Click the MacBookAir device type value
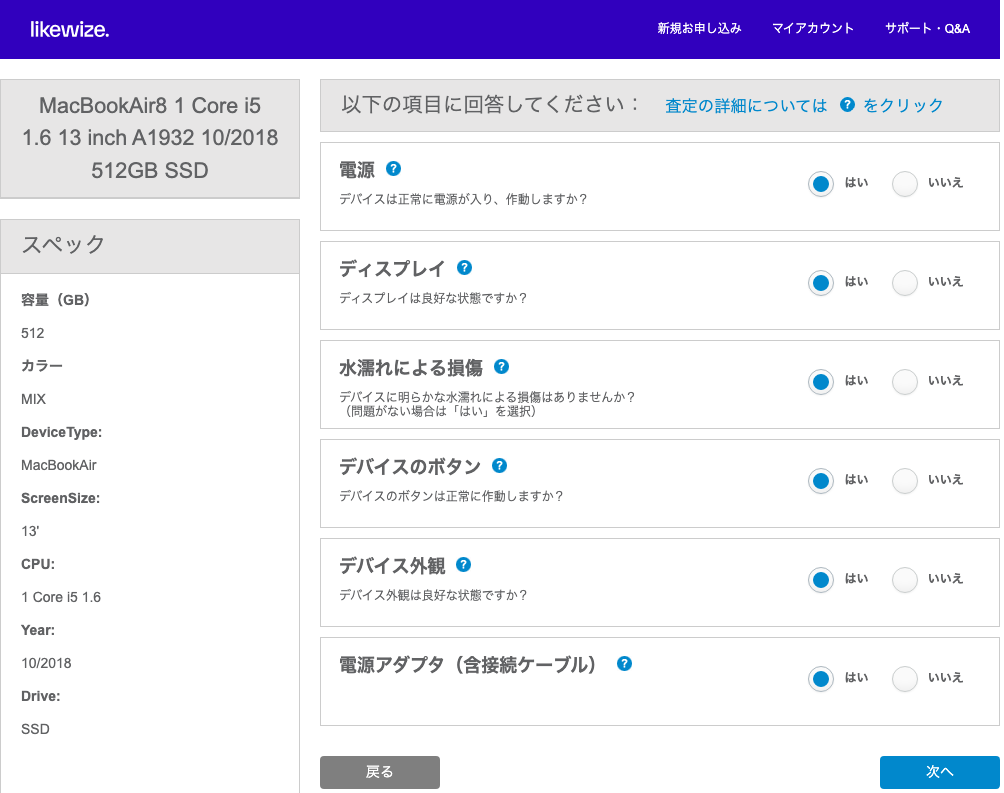The width and height of the screenshot is (1004, 793). point(59,465)
